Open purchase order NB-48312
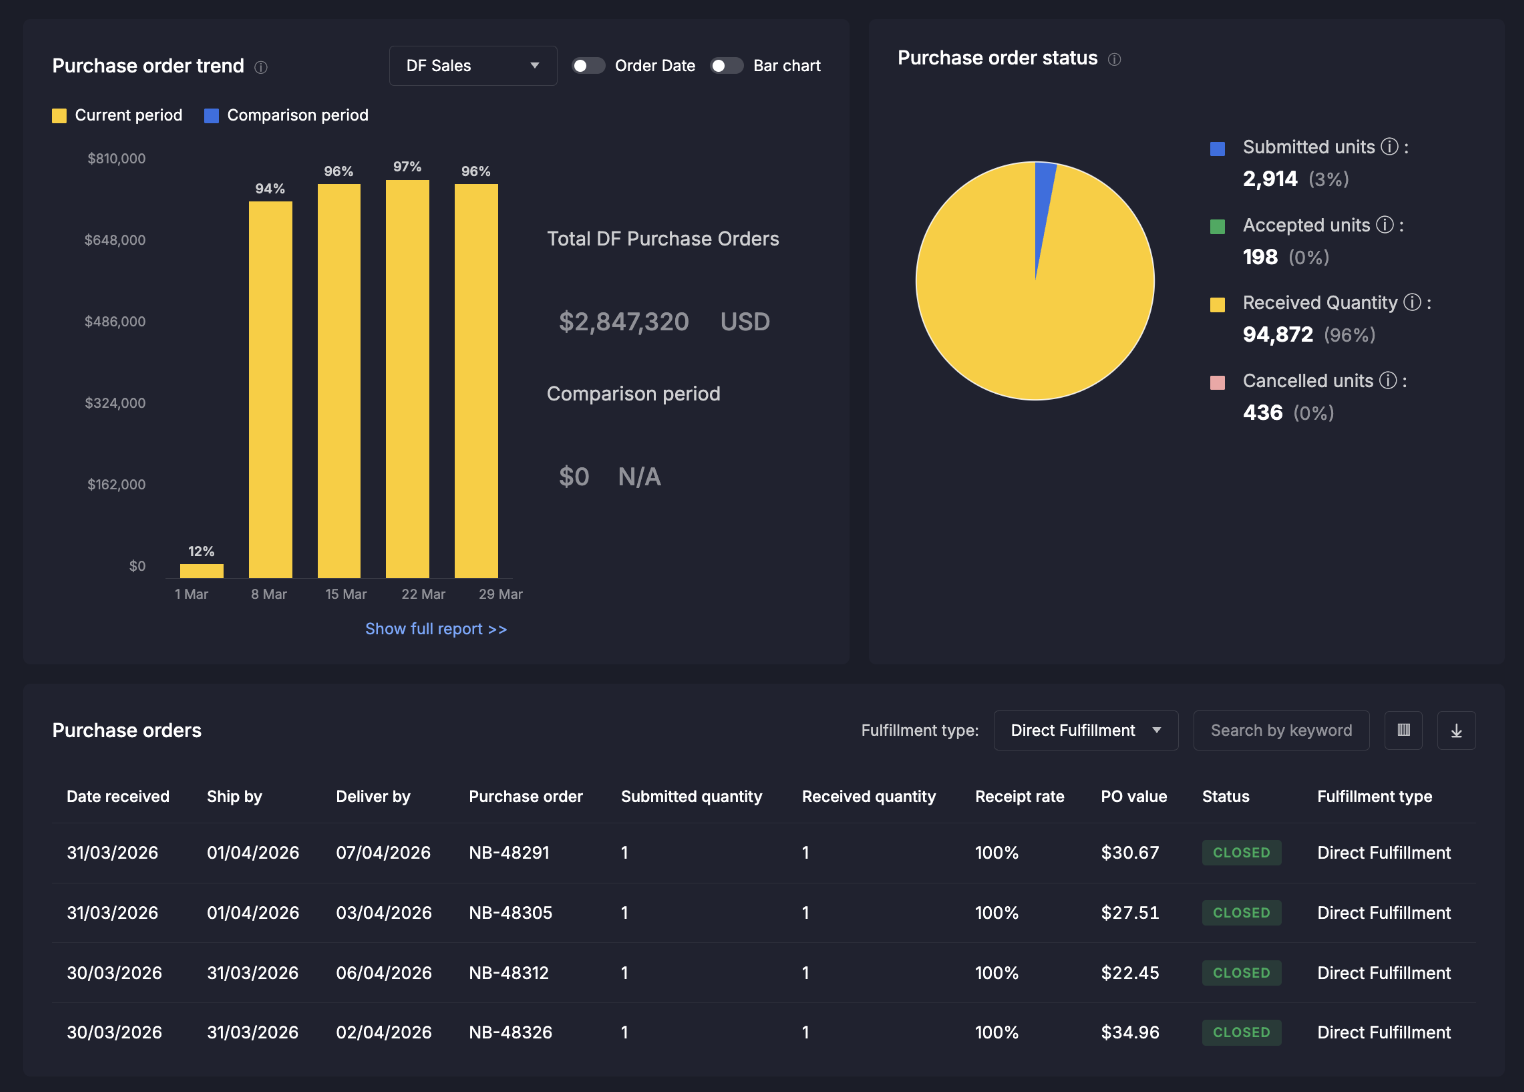The height and width of the screenshot is (1092, 1524). pyautogui.click(x=509, y=973)
